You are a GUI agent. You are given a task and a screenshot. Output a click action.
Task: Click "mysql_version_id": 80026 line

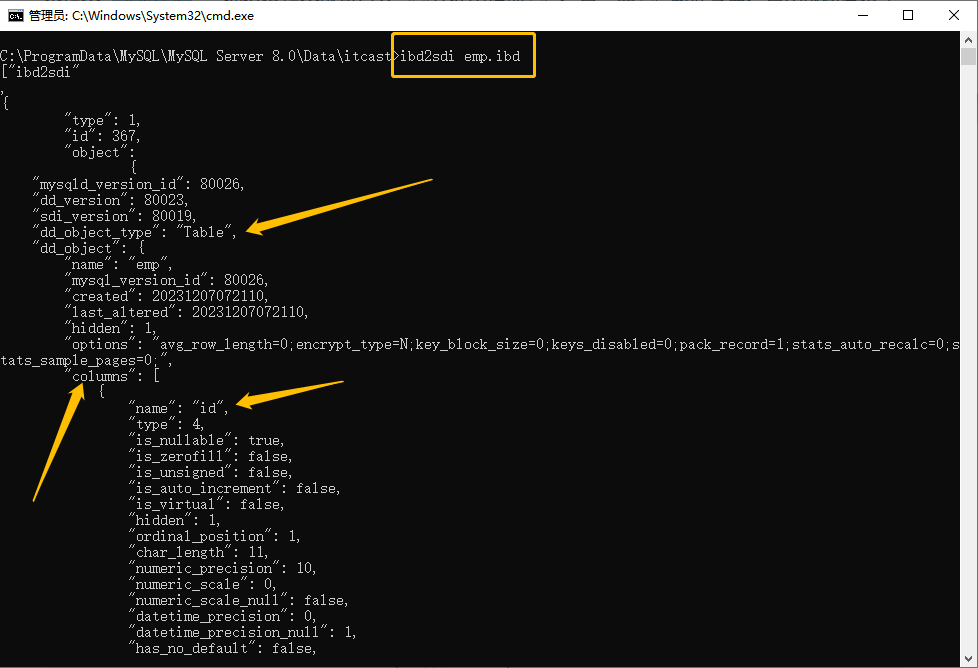167,280
